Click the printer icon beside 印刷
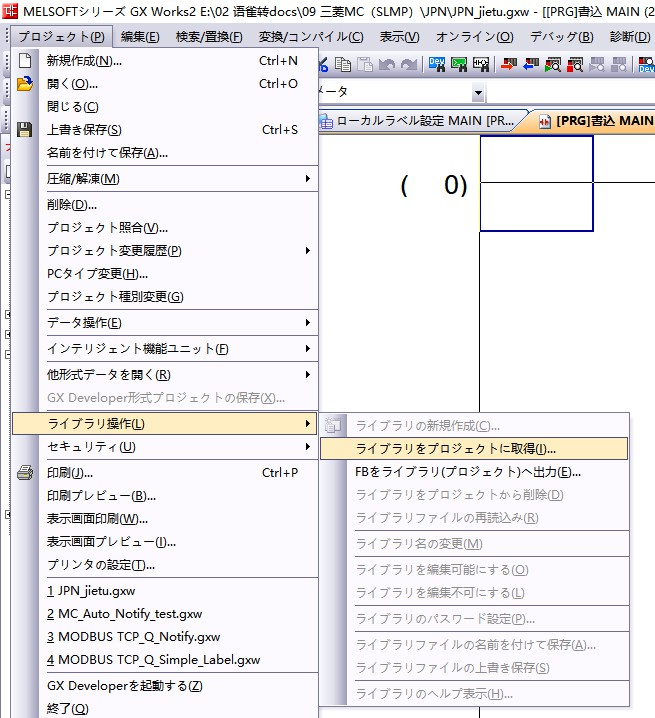Screen dimensions: 655x718 (25, 473)
